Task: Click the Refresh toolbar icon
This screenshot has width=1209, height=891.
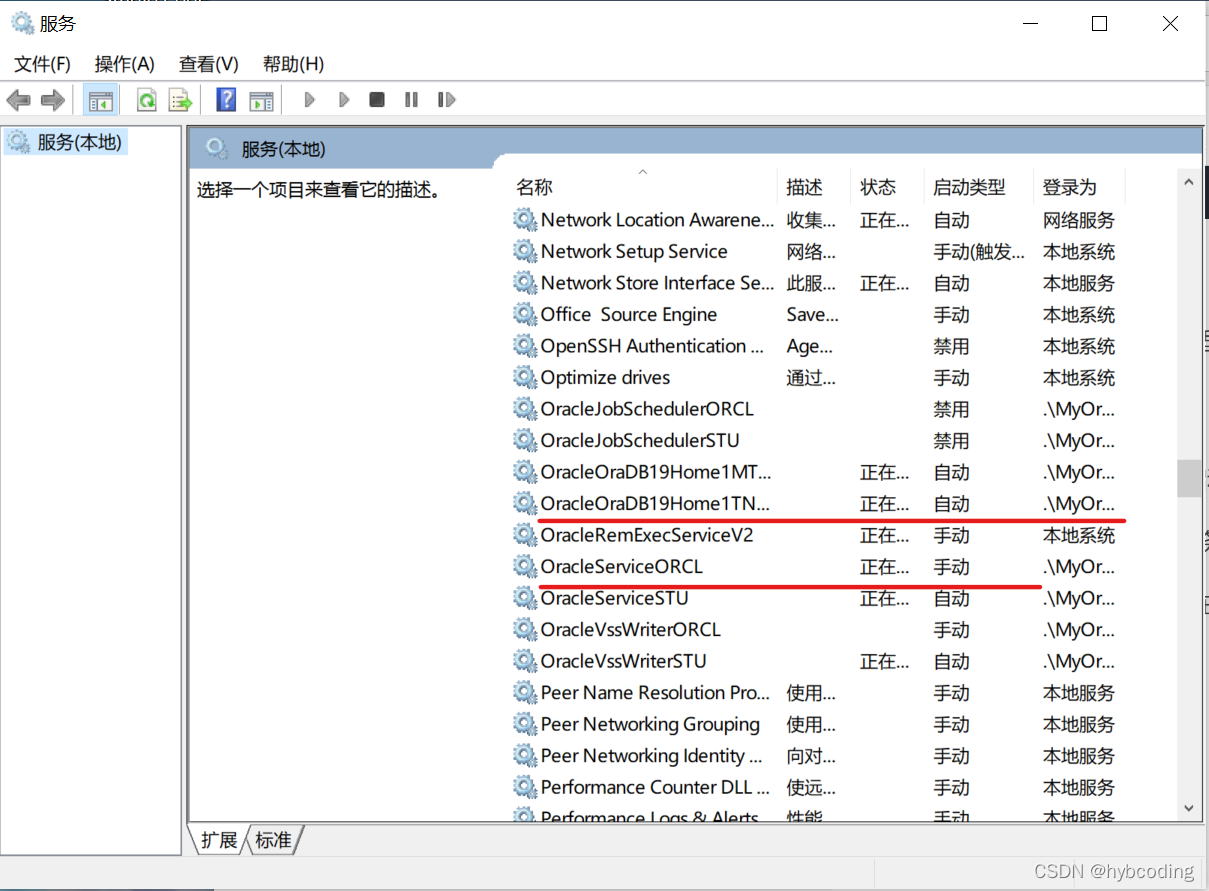Action: [147, 100]
